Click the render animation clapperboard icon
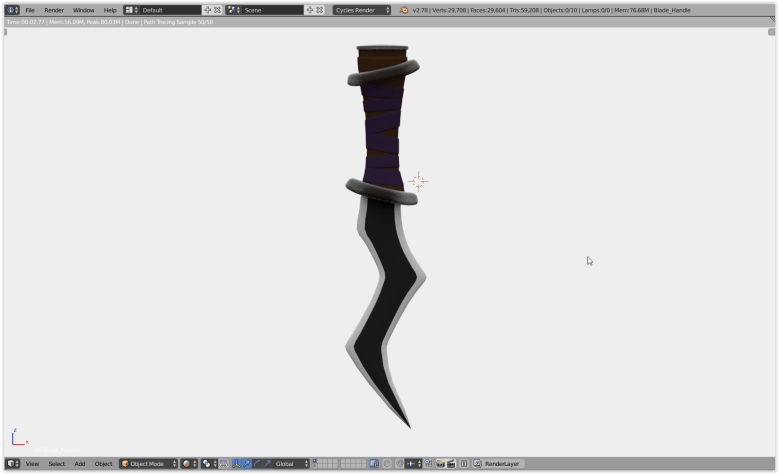This screenshot has height=474, width=779. (x=451, y=464)
